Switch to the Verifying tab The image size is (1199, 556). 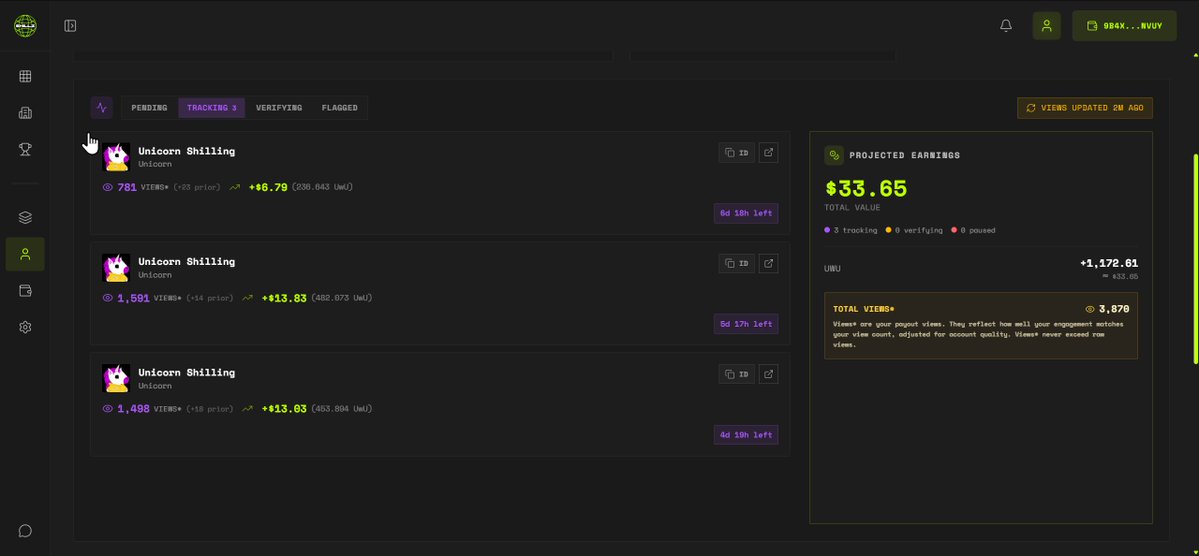(x=278, y=108)
